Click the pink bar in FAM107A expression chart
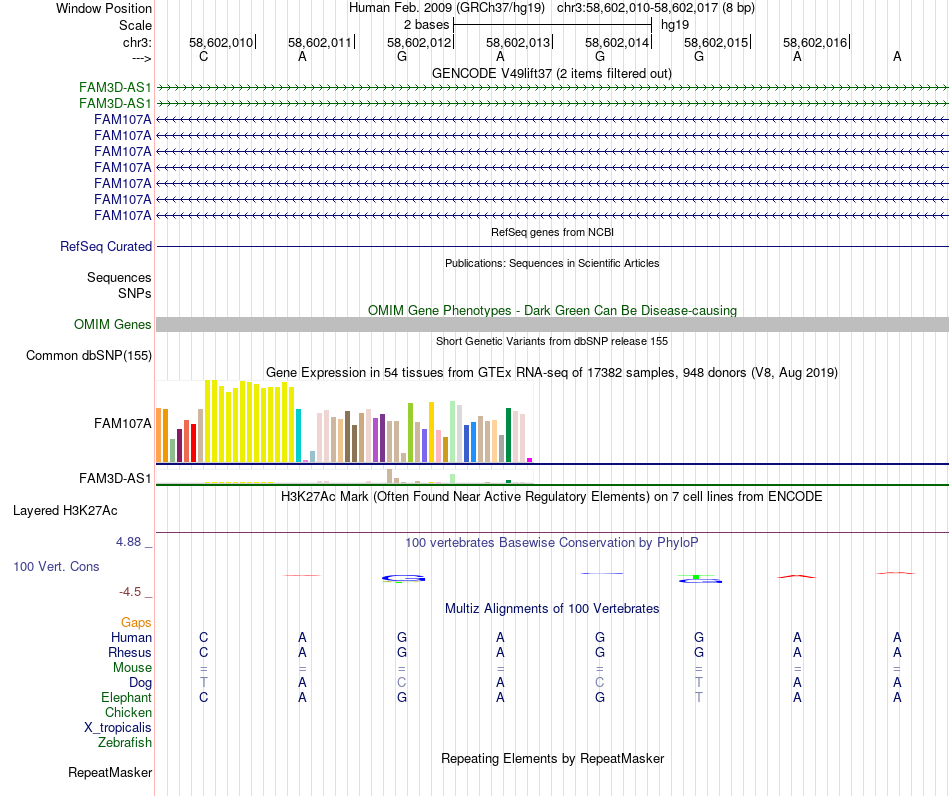The width and height of the screenshot is (950, 796). 439,446
